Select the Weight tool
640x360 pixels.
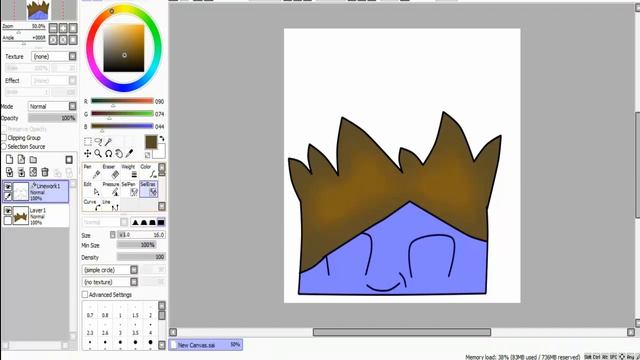(129, 172)
